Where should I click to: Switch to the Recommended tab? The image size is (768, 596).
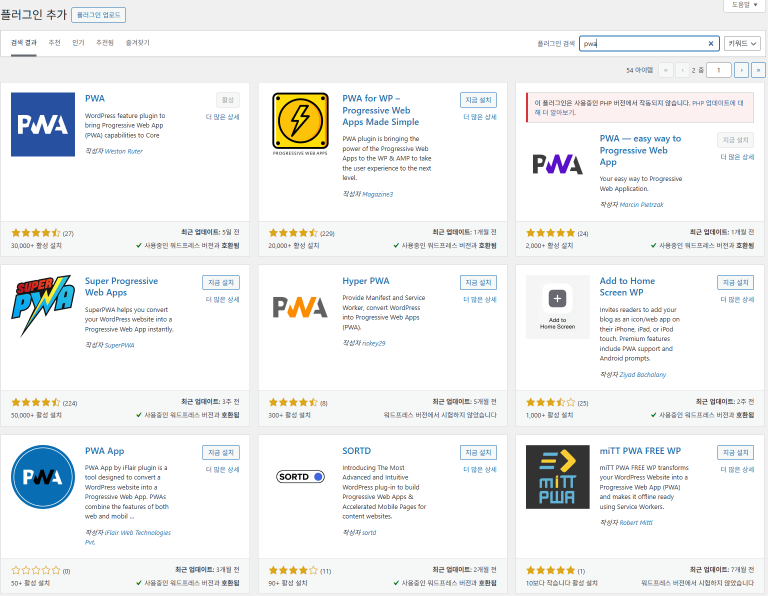tap(105, 43)
